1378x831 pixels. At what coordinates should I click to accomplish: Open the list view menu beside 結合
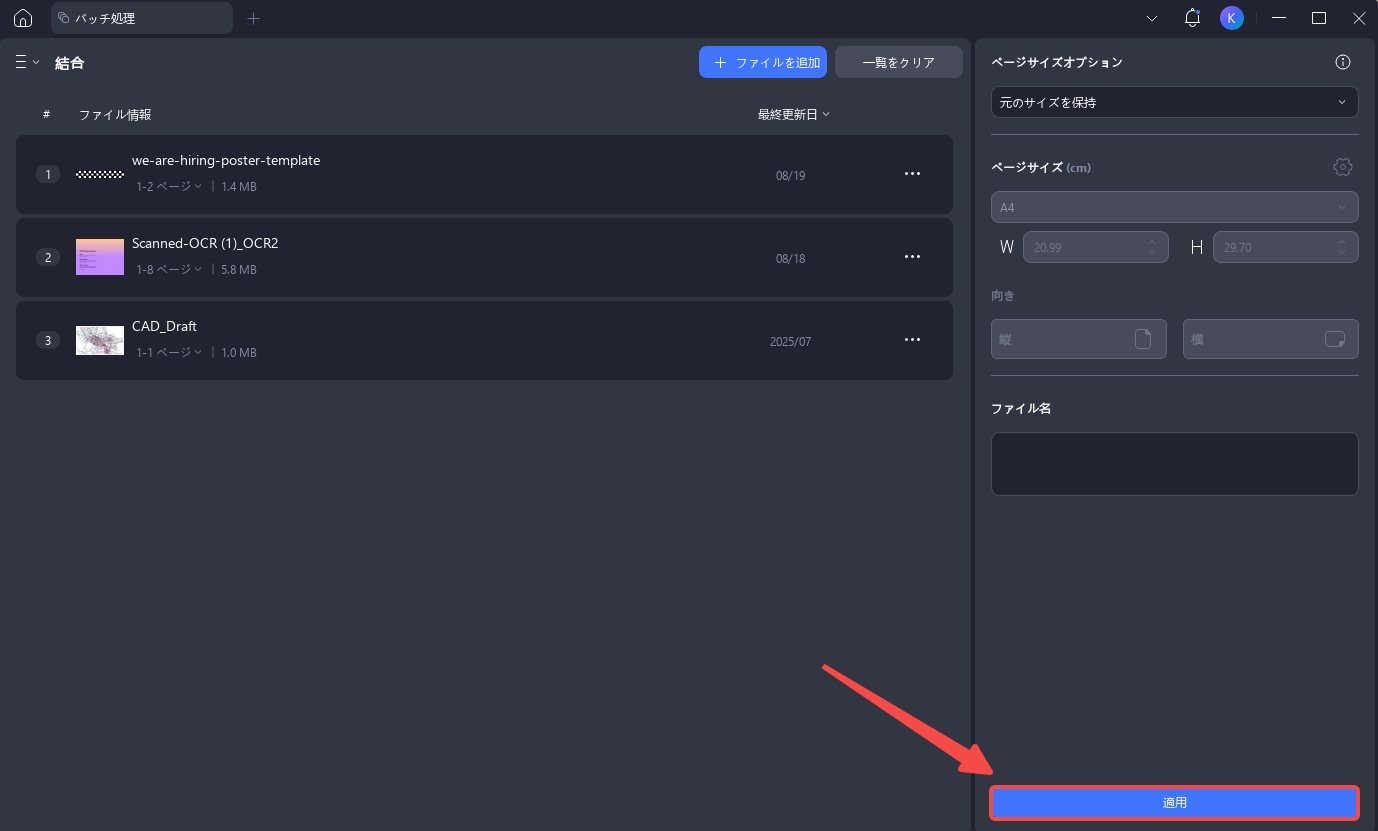pos(27,62)
